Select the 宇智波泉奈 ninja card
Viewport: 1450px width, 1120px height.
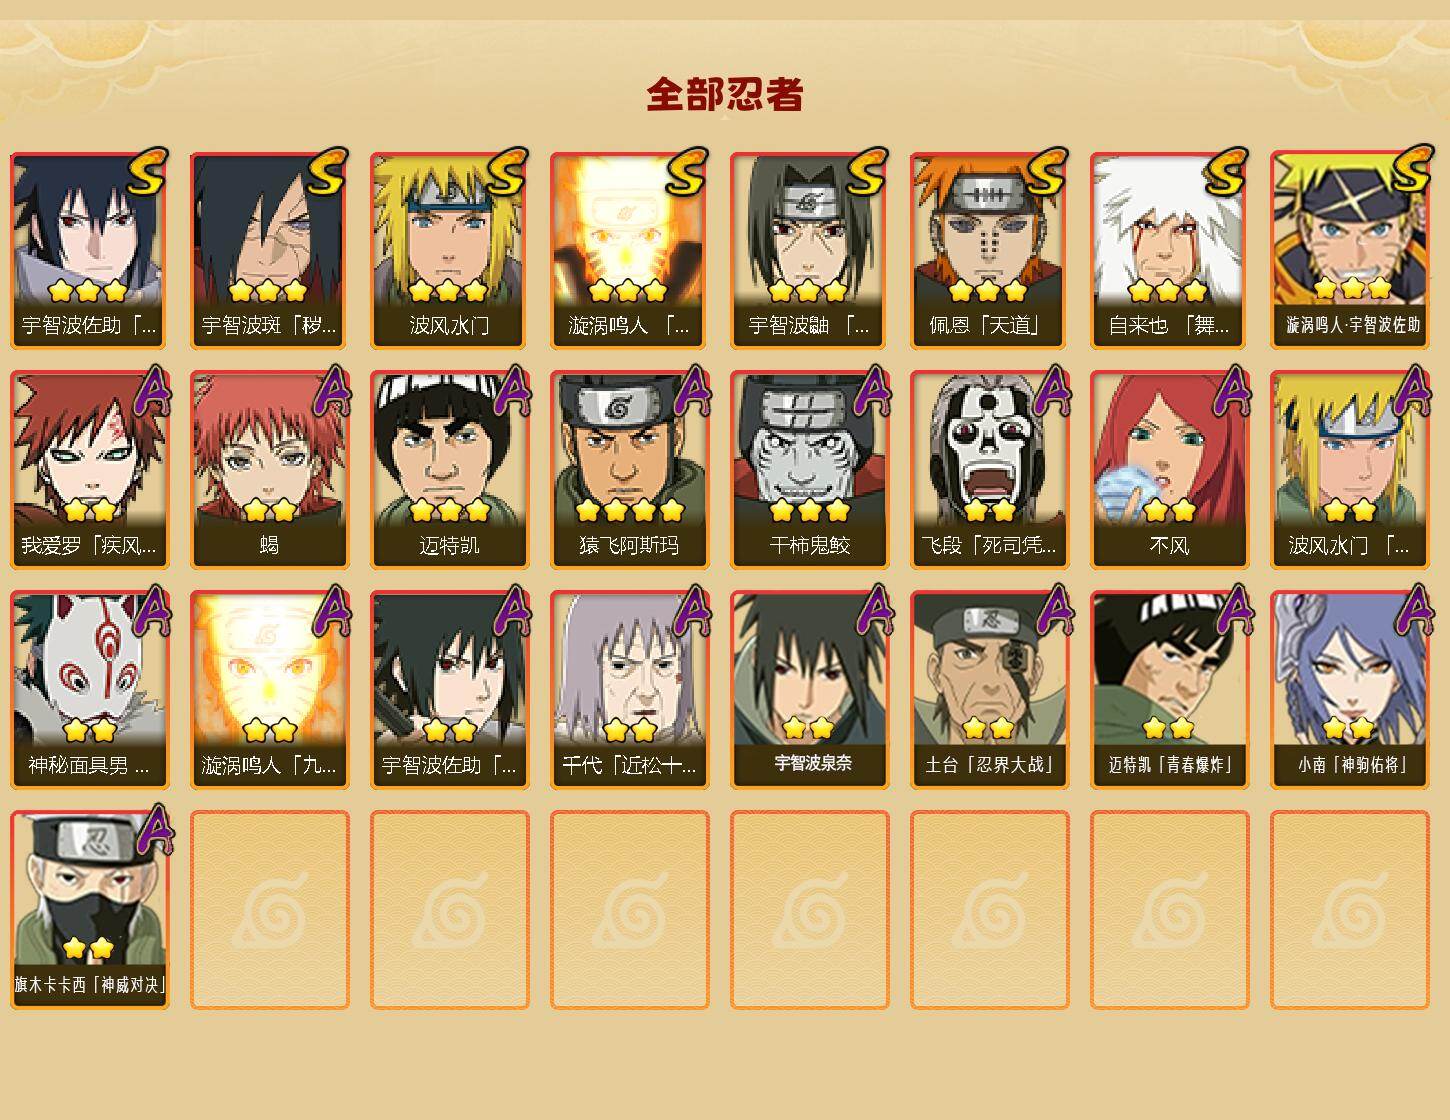point(810,690)
